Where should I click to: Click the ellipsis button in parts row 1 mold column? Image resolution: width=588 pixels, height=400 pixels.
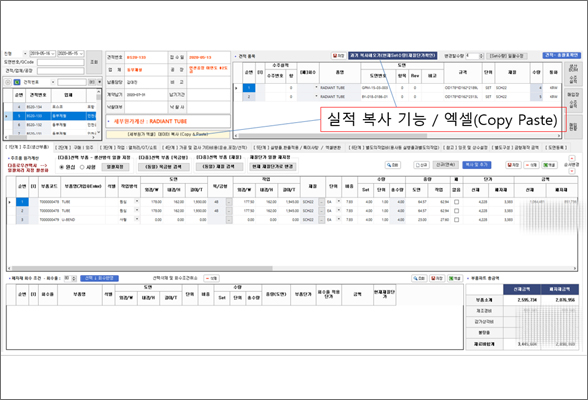pyautogui.click(x=229, y=202)
